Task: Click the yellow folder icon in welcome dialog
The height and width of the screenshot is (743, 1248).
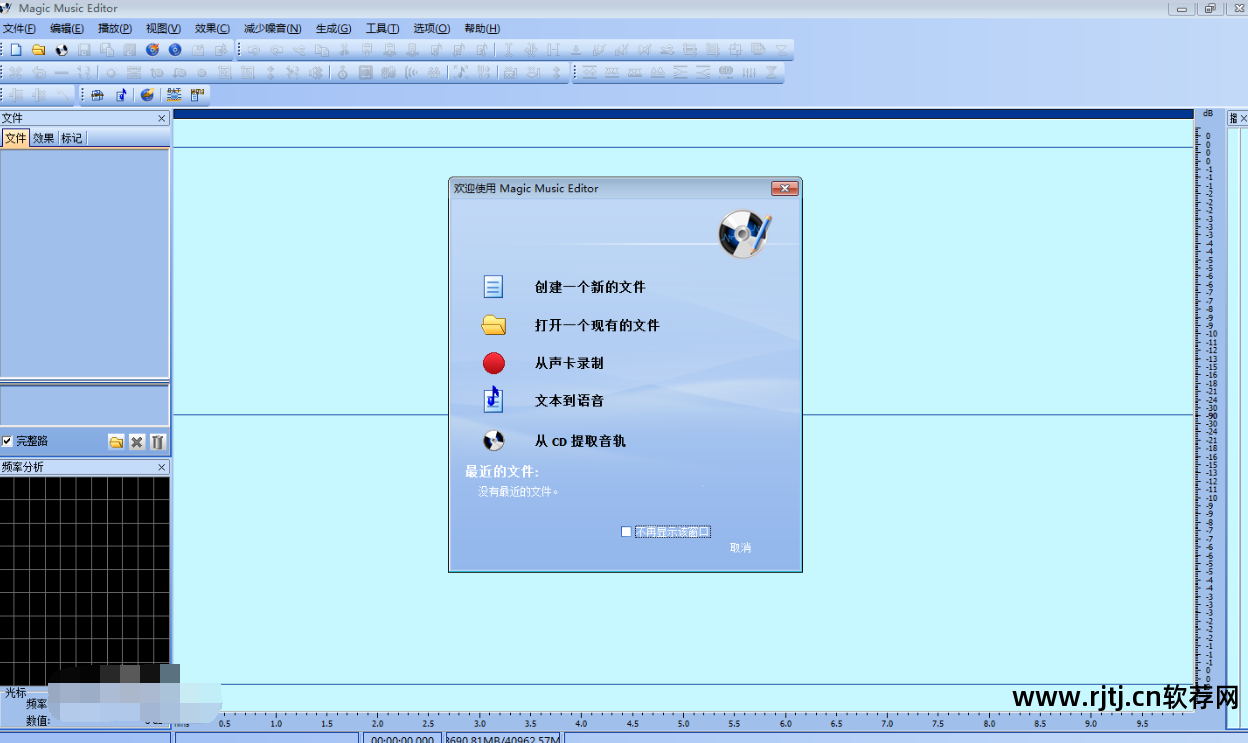Action: (493, 325)
